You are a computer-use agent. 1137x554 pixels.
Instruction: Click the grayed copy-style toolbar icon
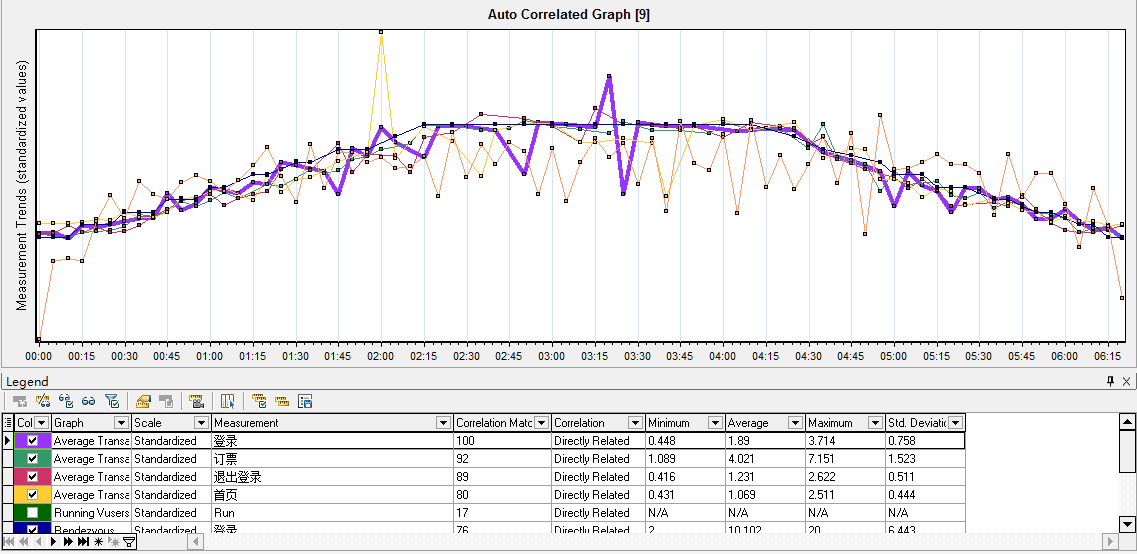(165, 400)
